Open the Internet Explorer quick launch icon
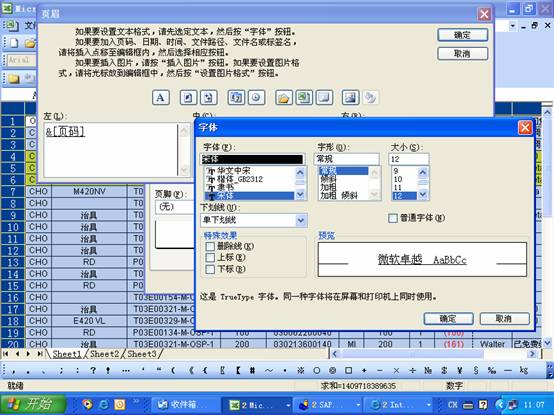The height and width of the screenshot is (415, 554). coord(104,404)
